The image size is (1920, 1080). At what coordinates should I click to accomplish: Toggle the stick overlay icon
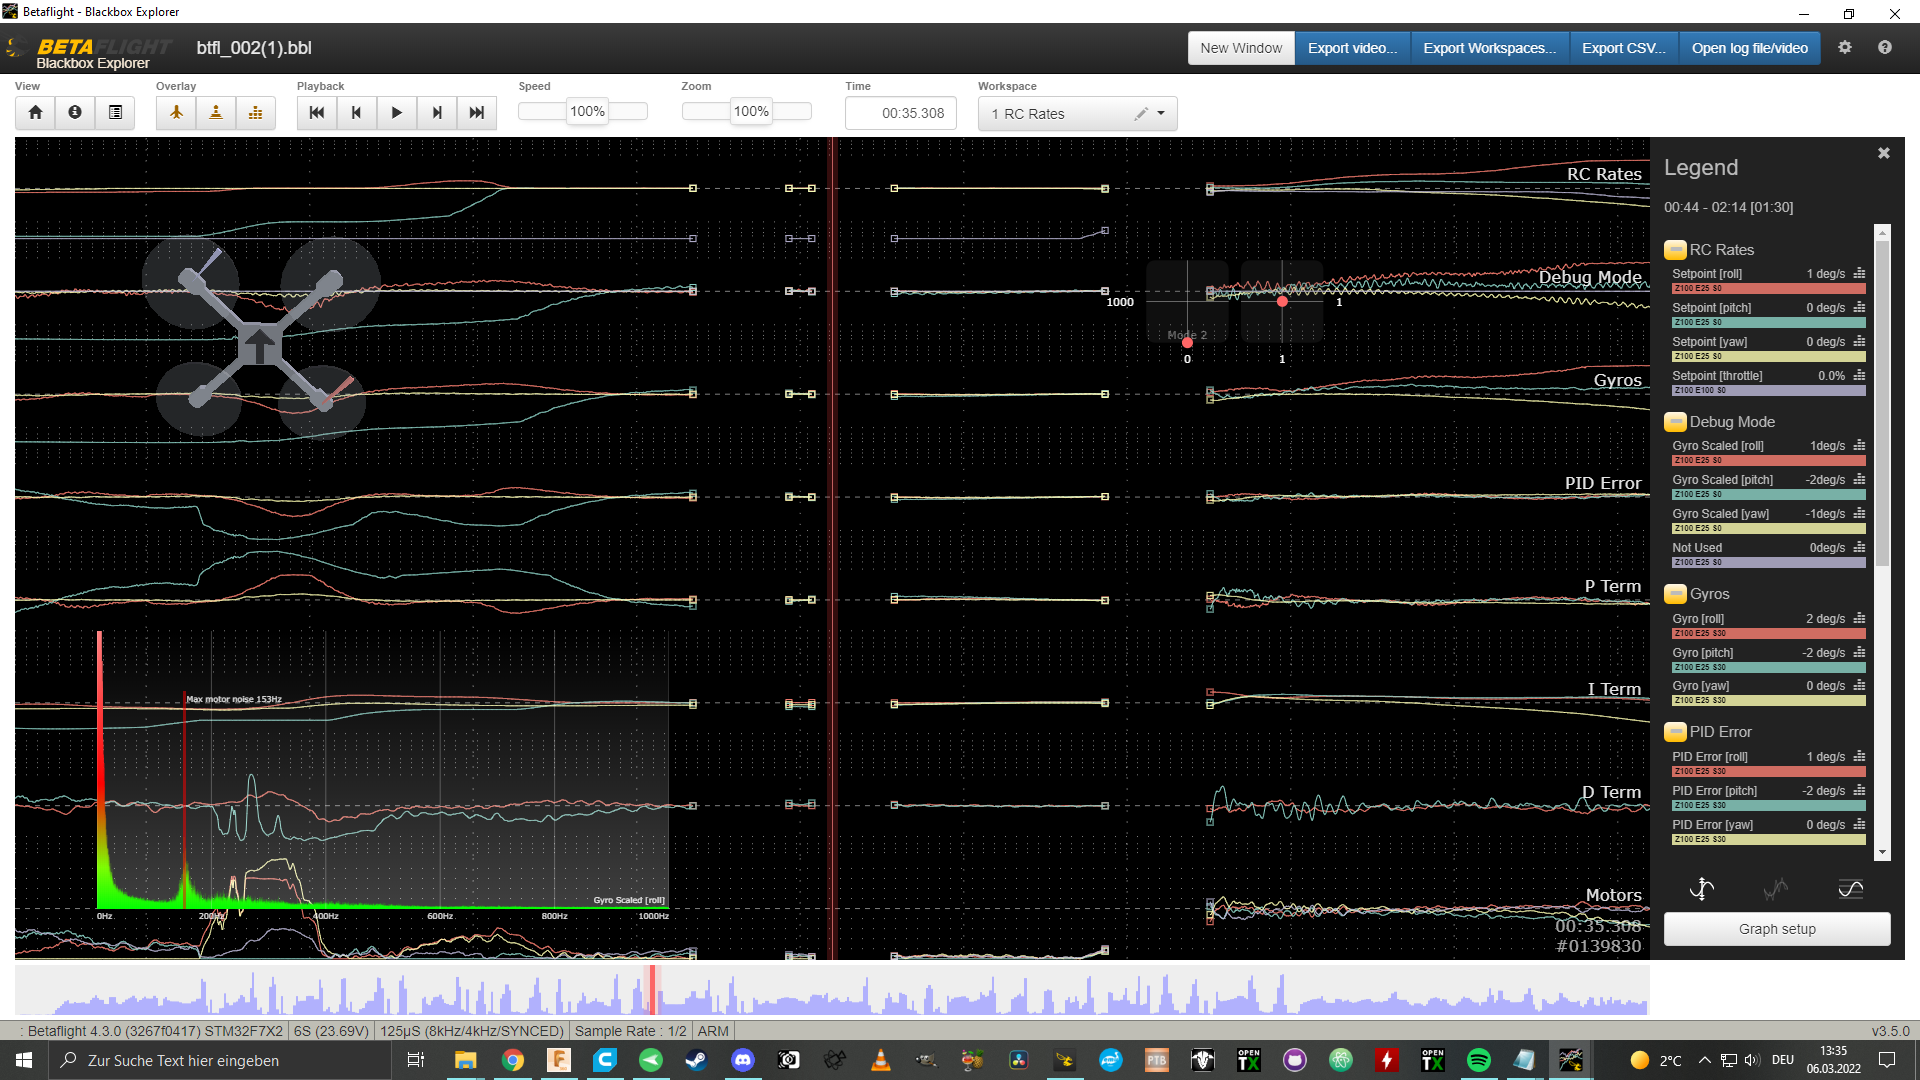pyautogui.click(x=216, y=113)
